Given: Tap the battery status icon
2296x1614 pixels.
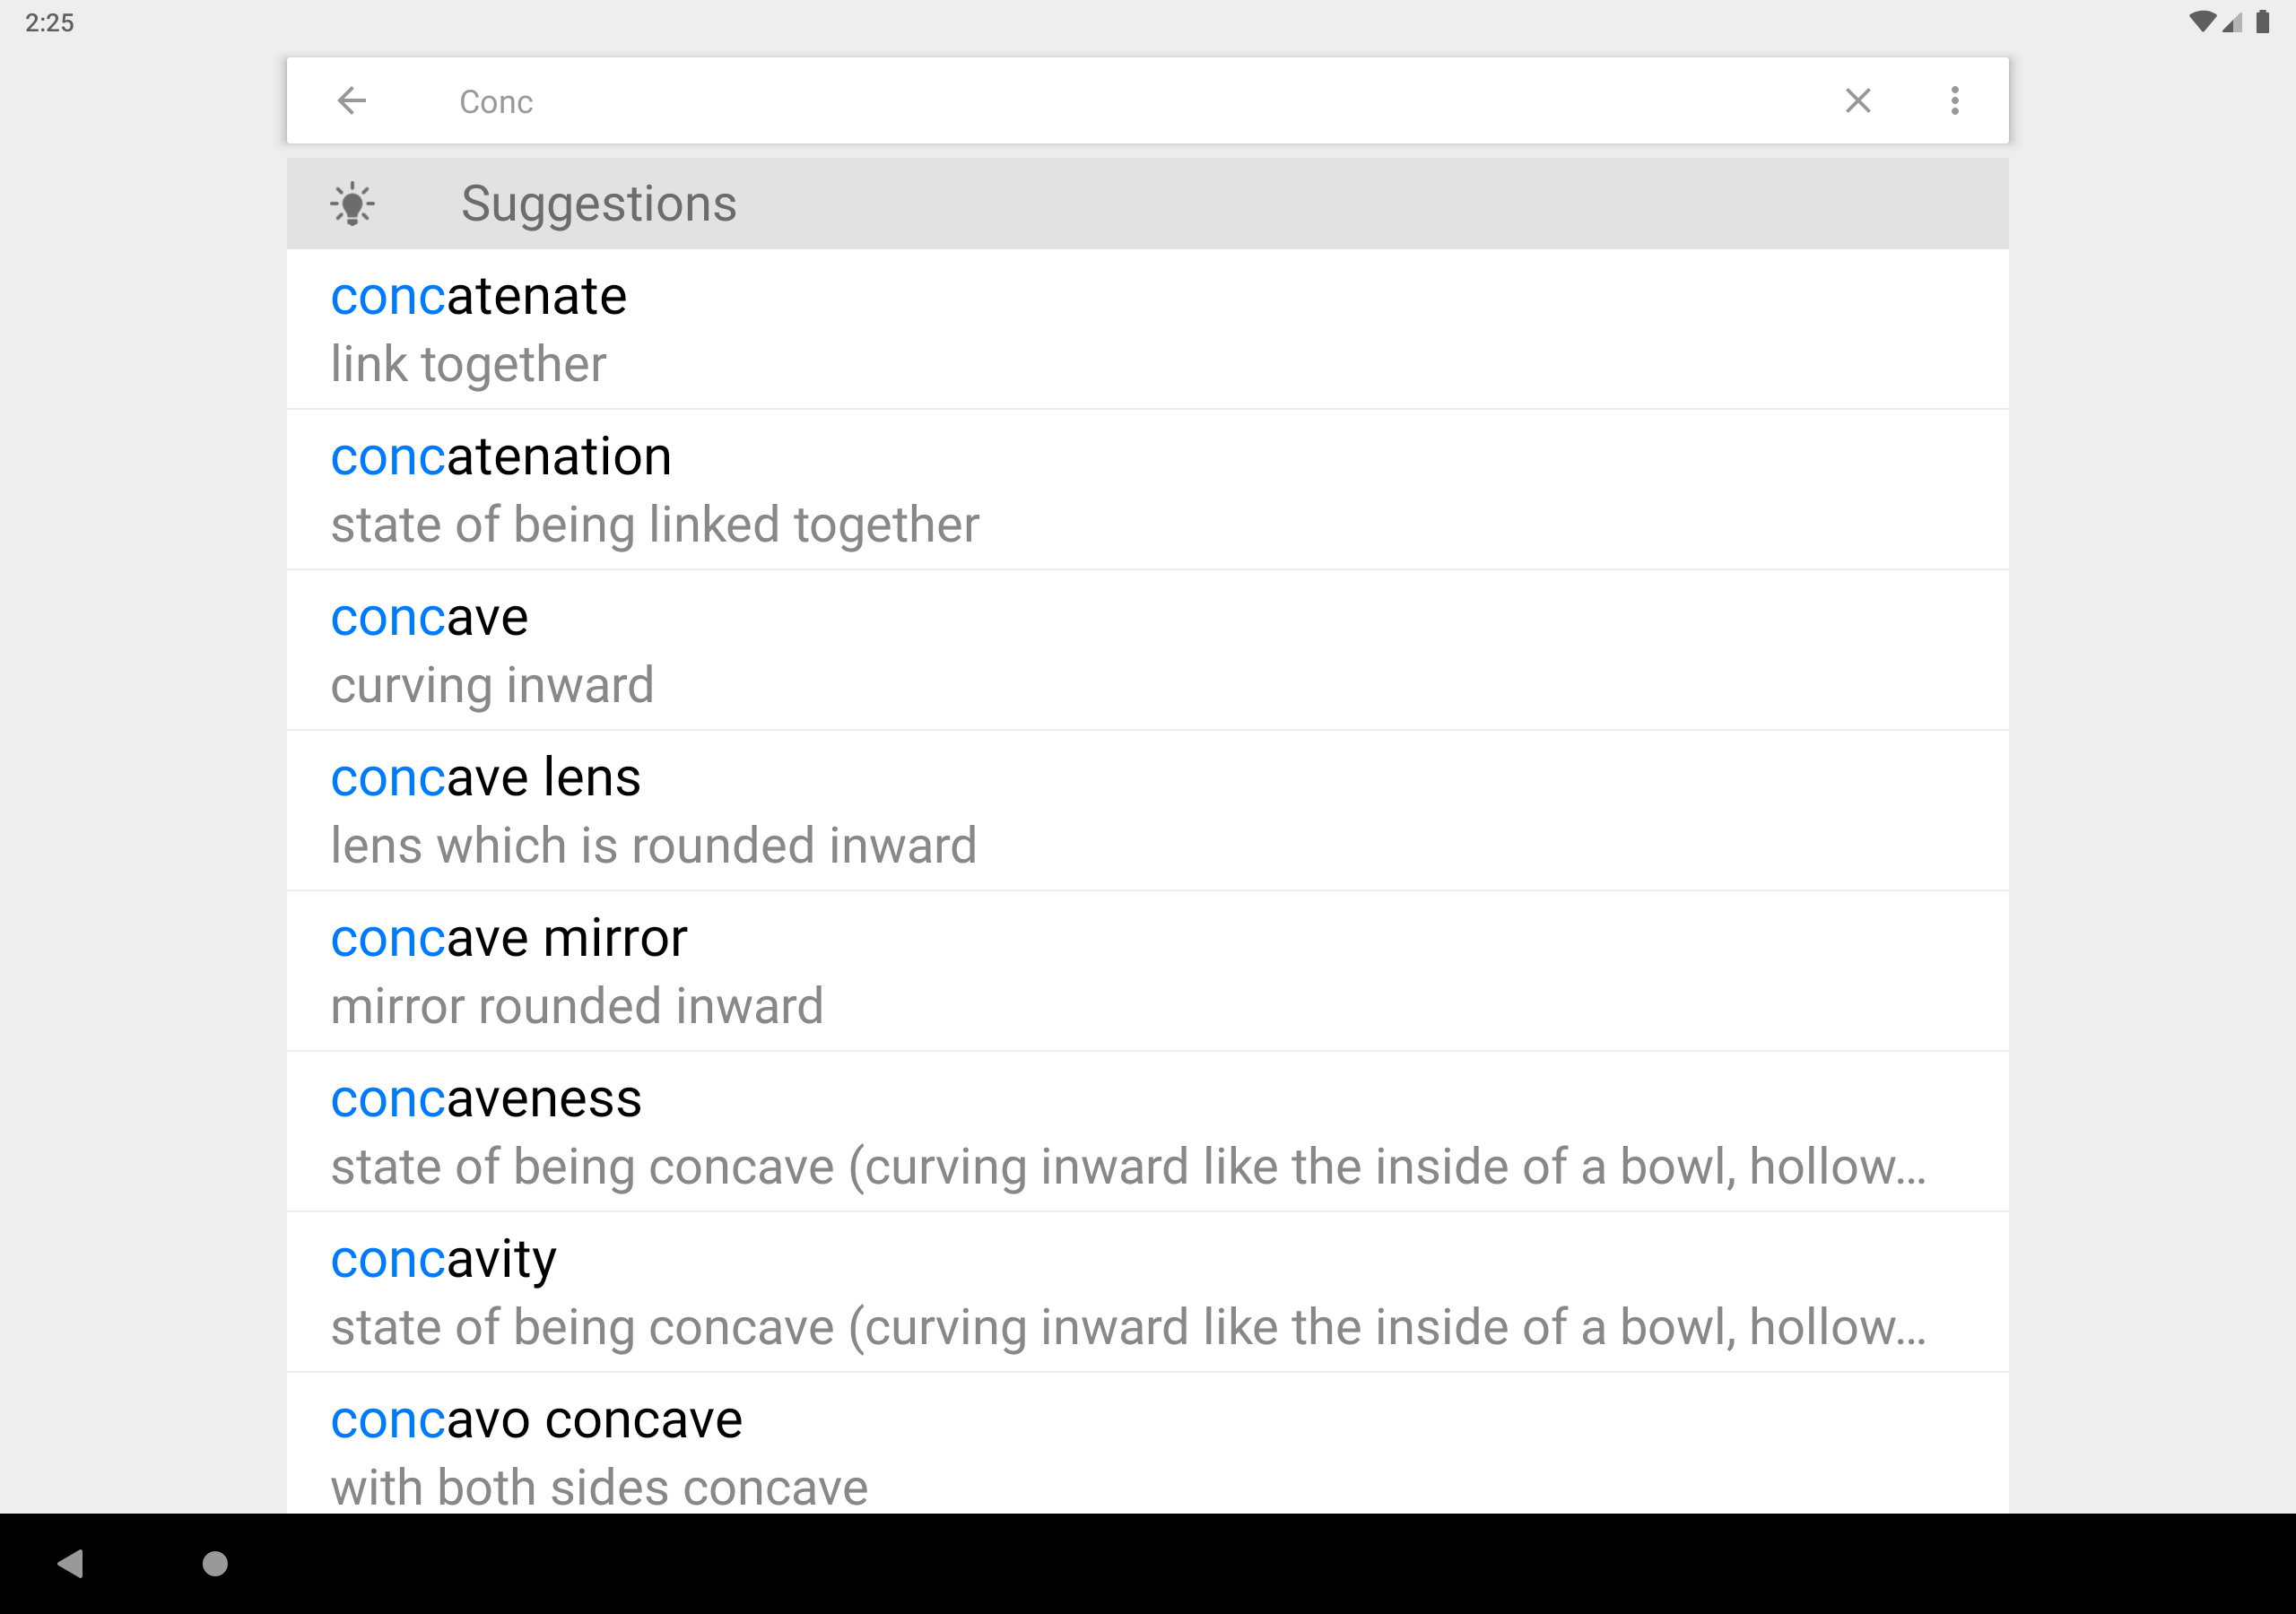Looking at the screenshot, I should [2262, 22].
